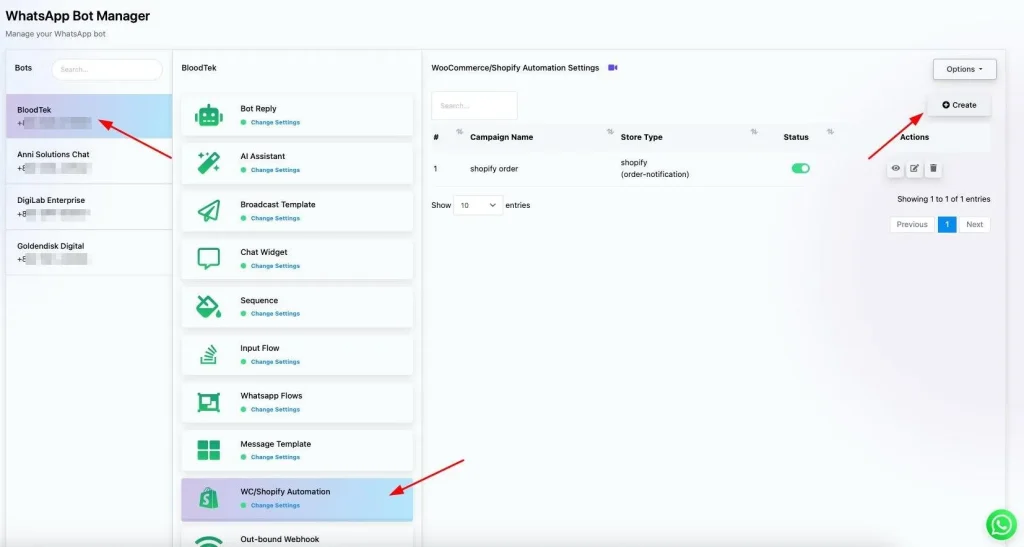Click the Out-bound Webhook signal icon
The image size is (1024, 547).
[x=208, y=541]
